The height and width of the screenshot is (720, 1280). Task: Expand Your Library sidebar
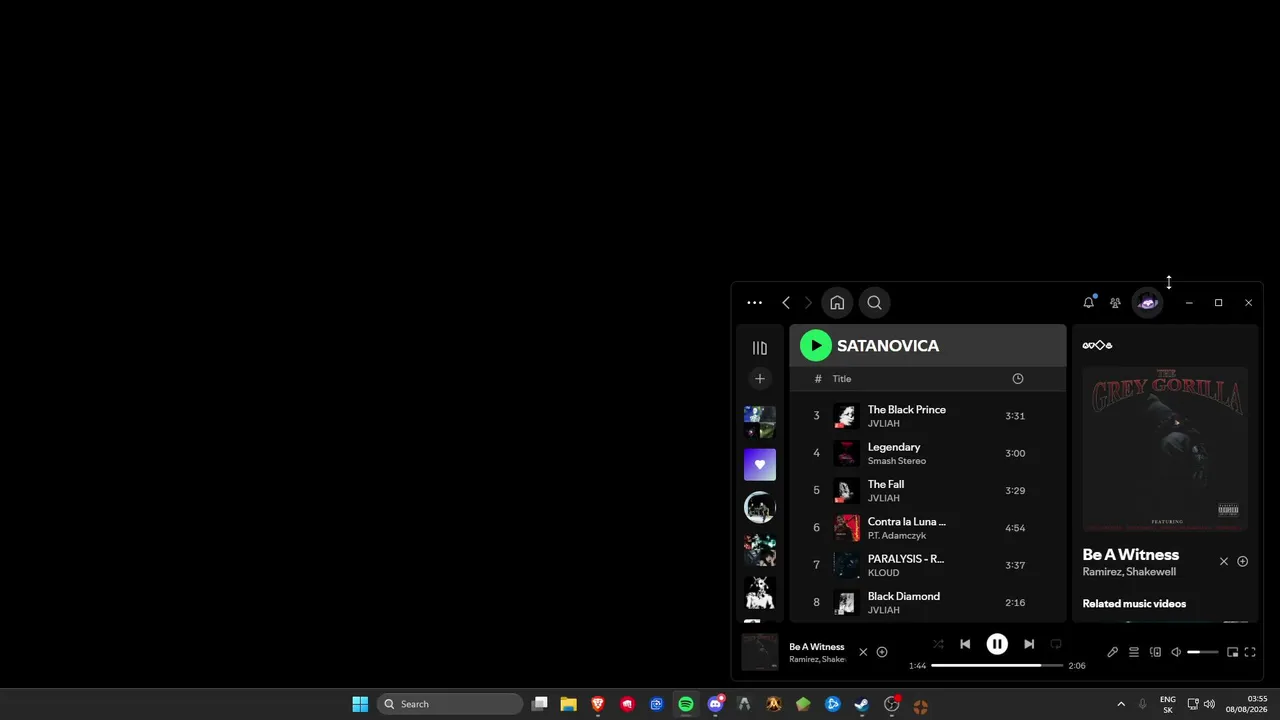pyautogui.click(x=760, y=348)
